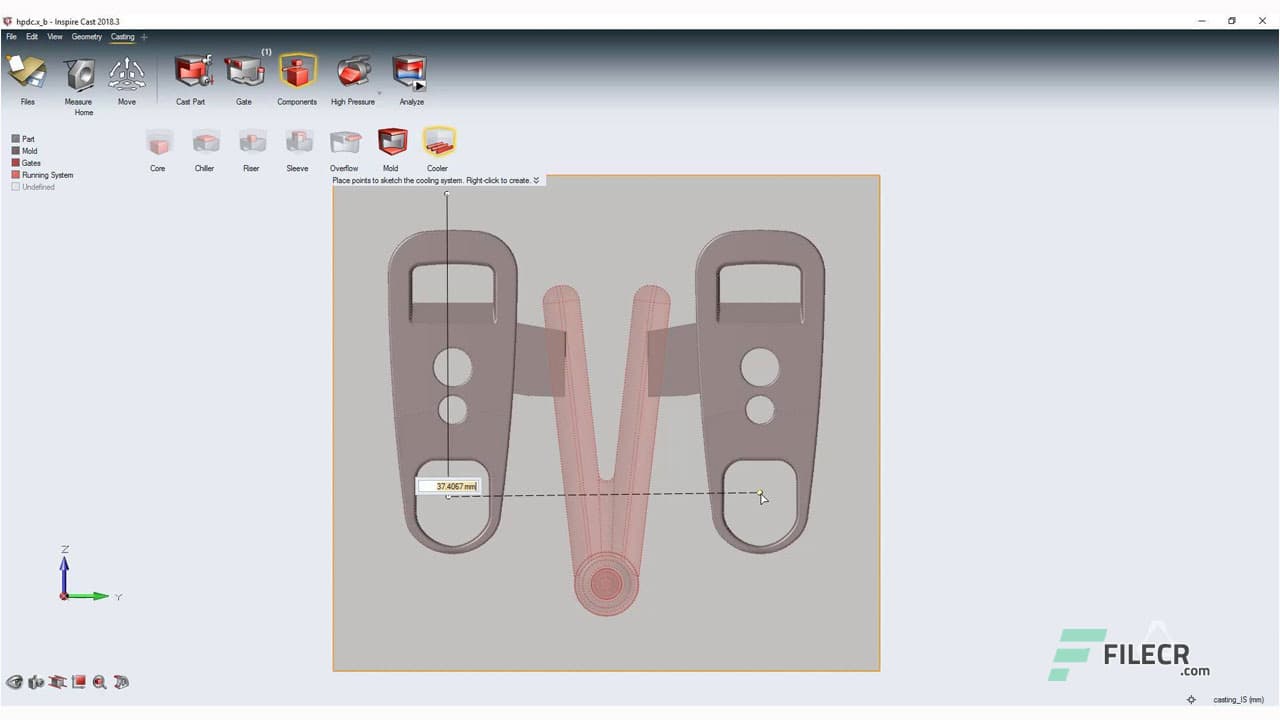This screenshot has width=1280, height=720.
Task: Open the File menu
Action: [11, 37]
